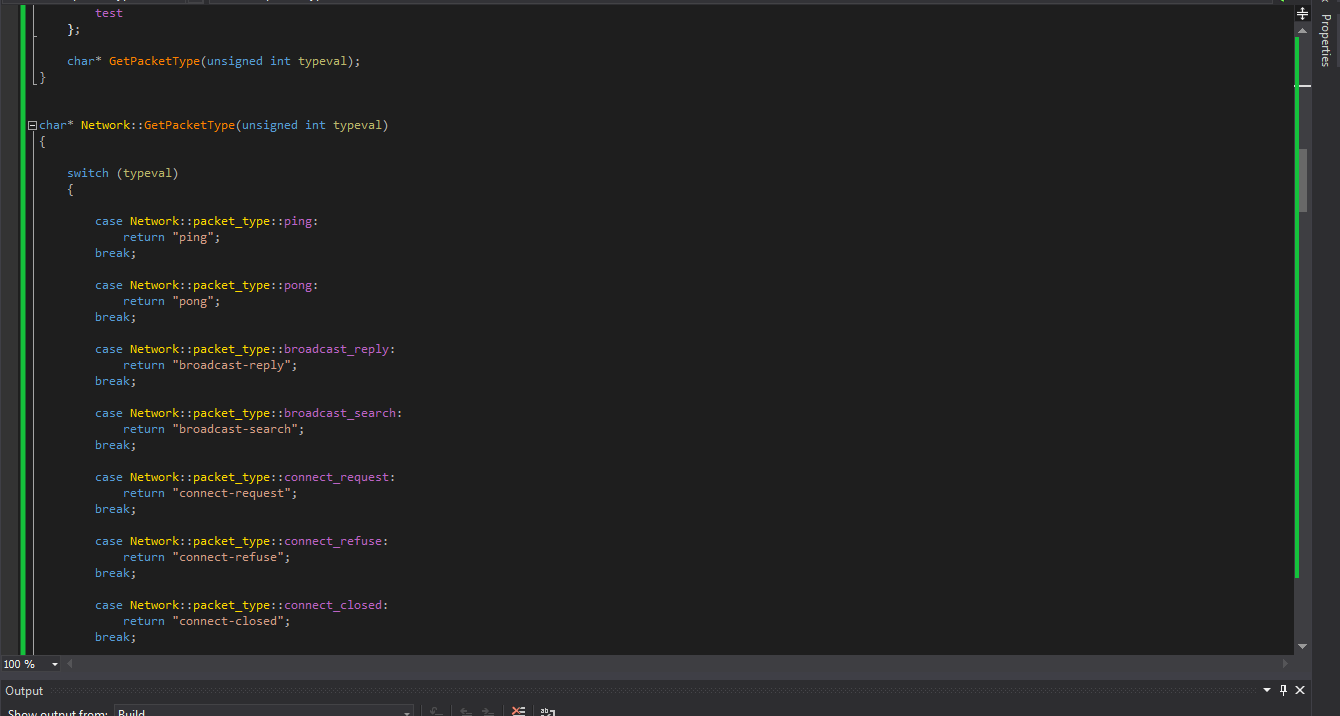Click the line return "pong";

pos(171,301)
